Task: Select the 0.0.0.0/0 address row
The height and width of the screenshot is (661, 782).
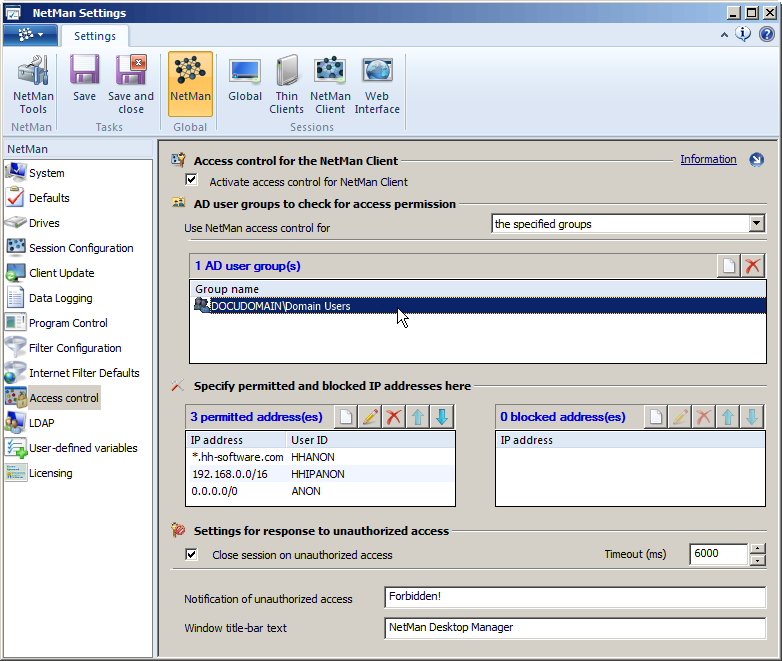Action: [x=320, y=491]
